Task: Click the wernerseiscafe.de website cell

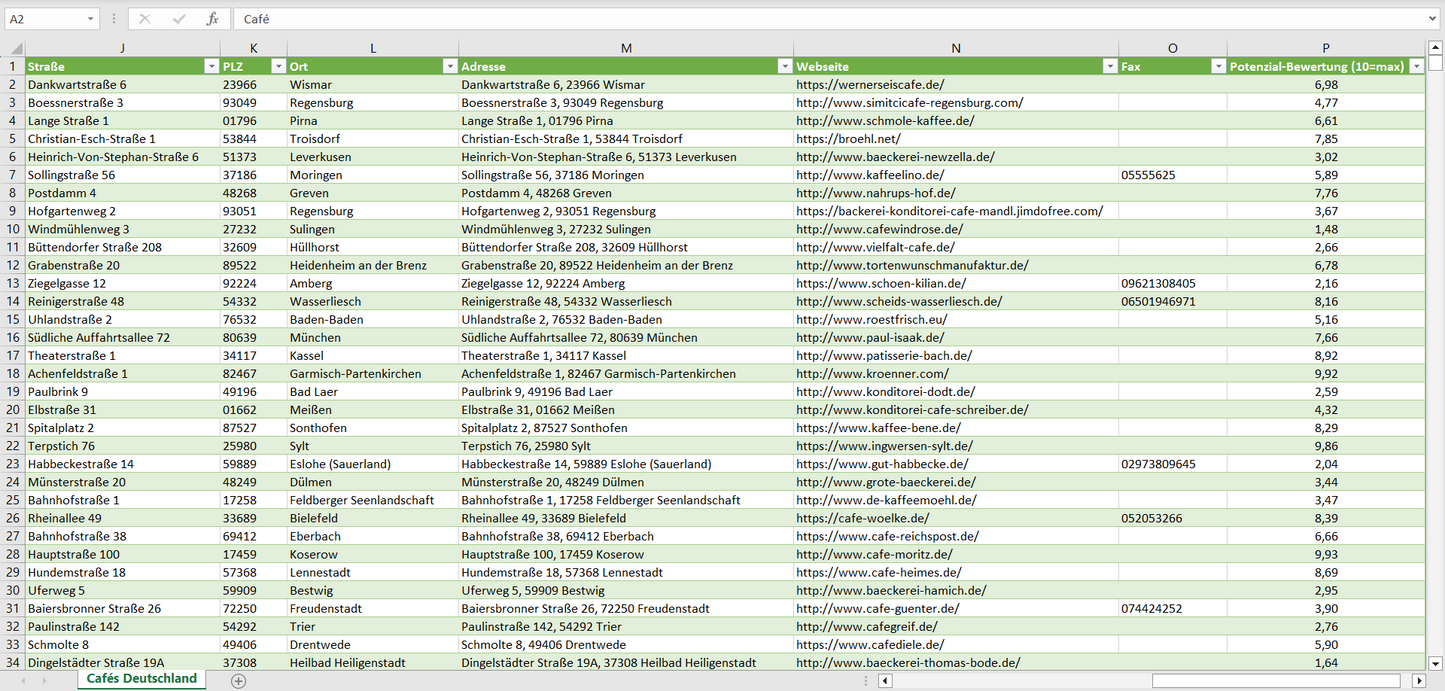Action: 870,85
